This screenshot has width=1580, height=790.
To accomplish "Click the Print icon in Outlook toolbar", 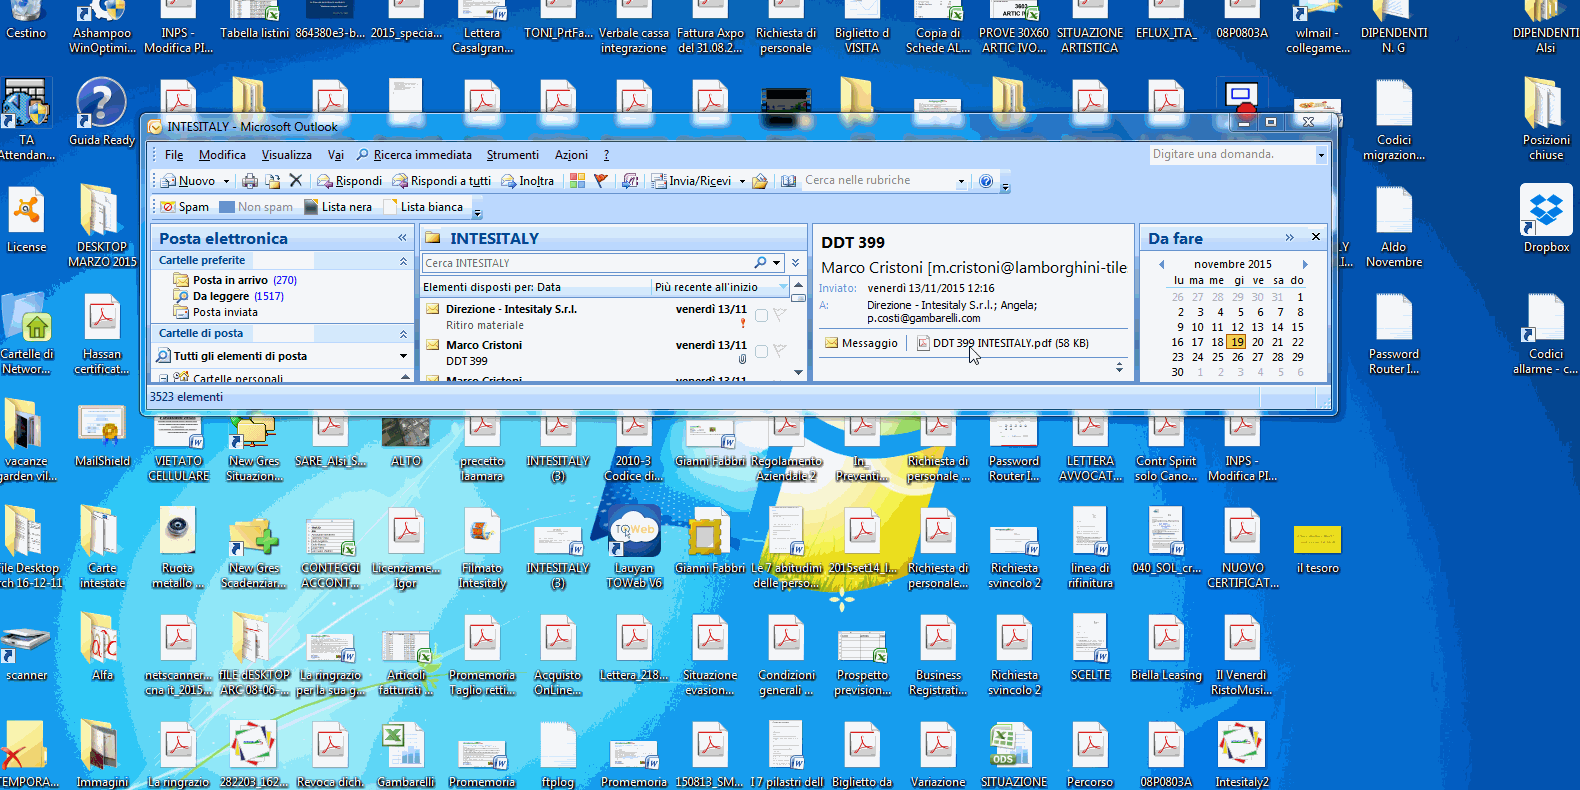I will 250,181.
